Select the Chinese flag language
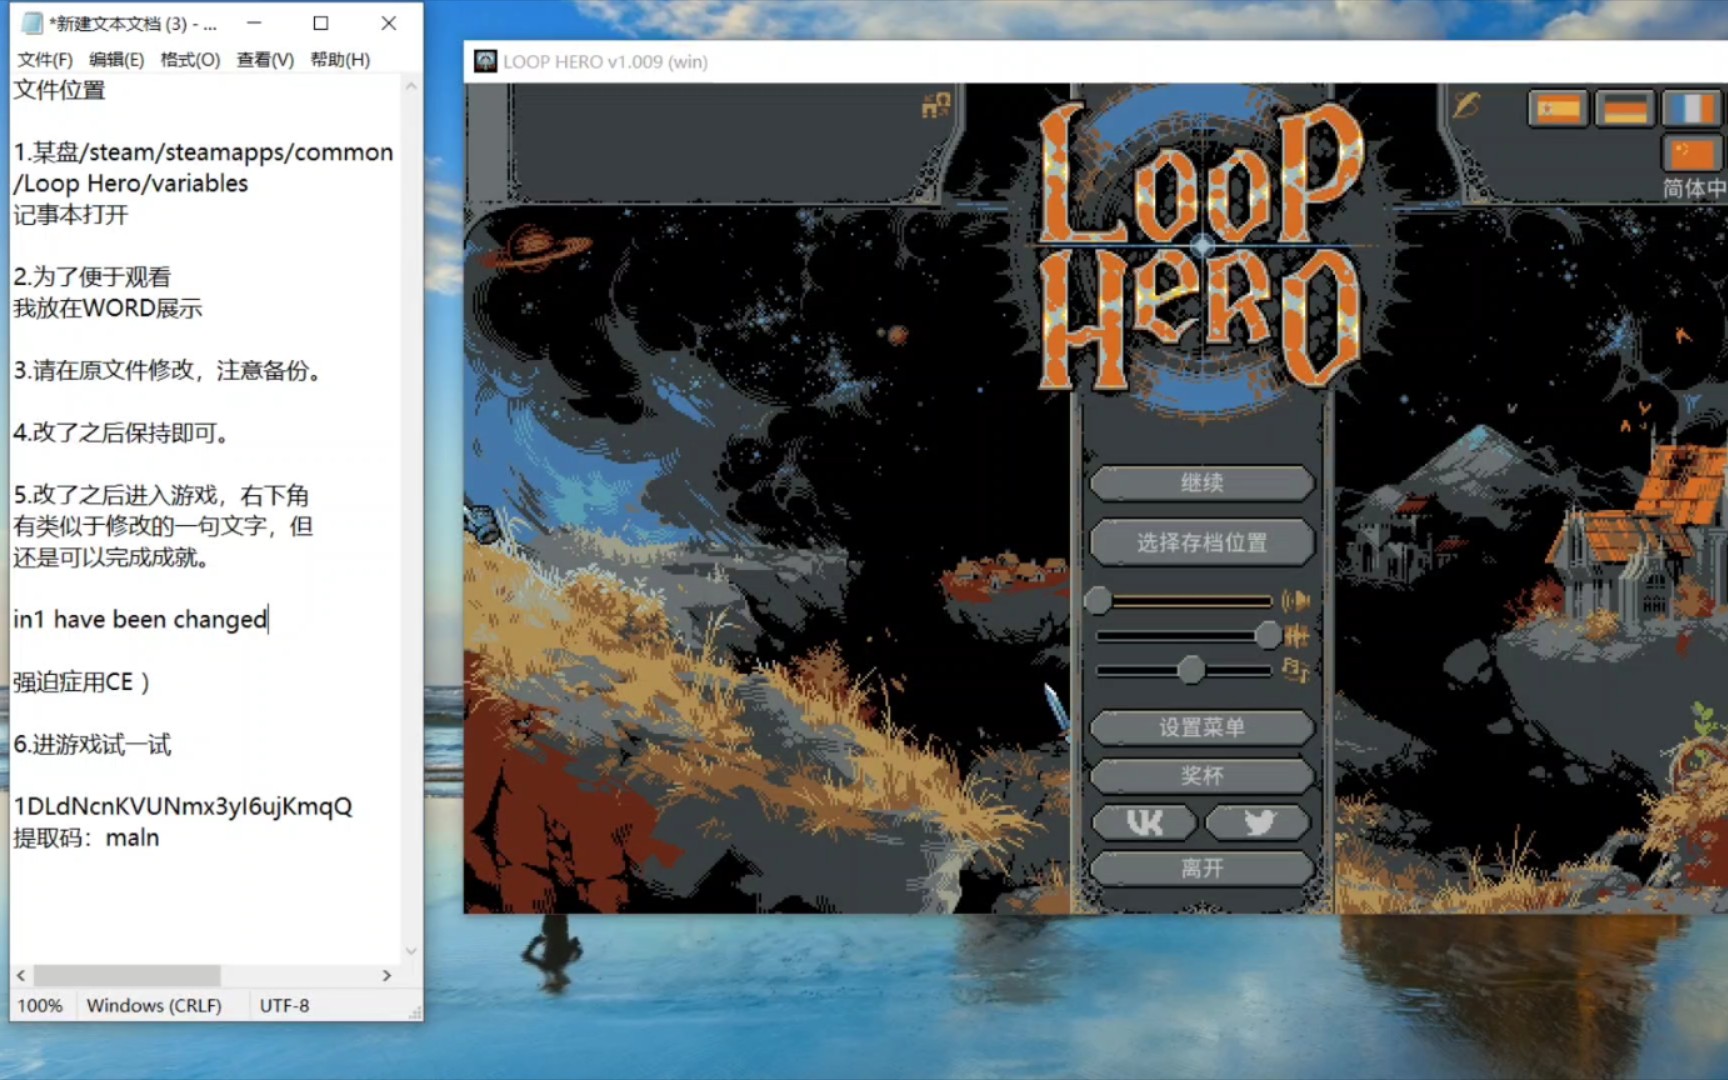 pyautogui.click(x=1691, y=154)
